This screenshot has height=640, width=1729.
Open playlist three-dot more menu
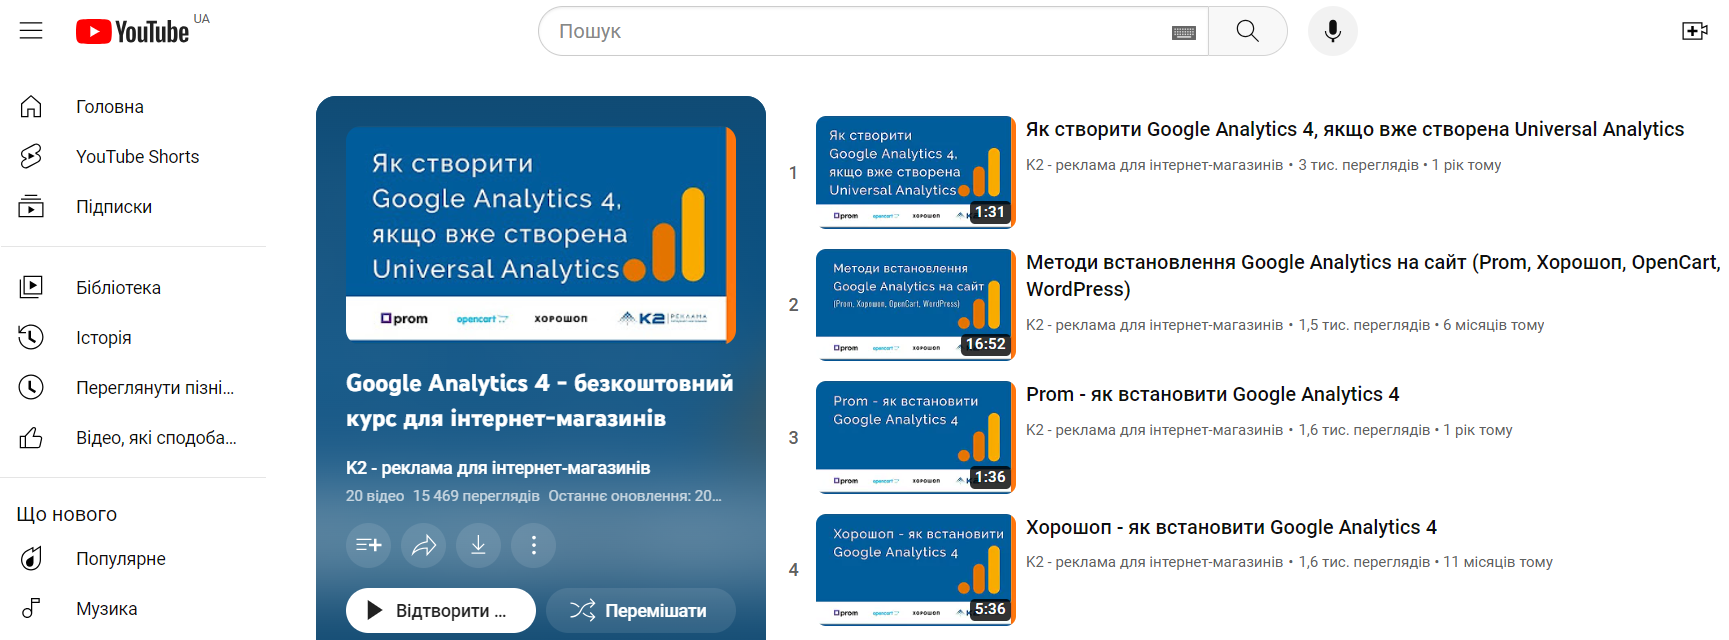tap(534, 545)
